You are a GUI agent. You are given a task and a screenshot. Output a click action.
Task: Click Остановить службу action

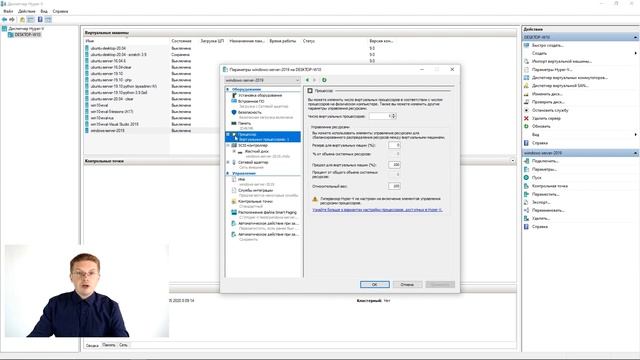[550, 110]
